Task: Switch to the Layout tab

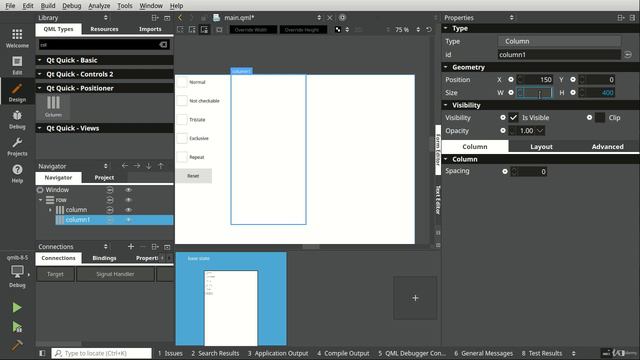Action: coord(541,147)
